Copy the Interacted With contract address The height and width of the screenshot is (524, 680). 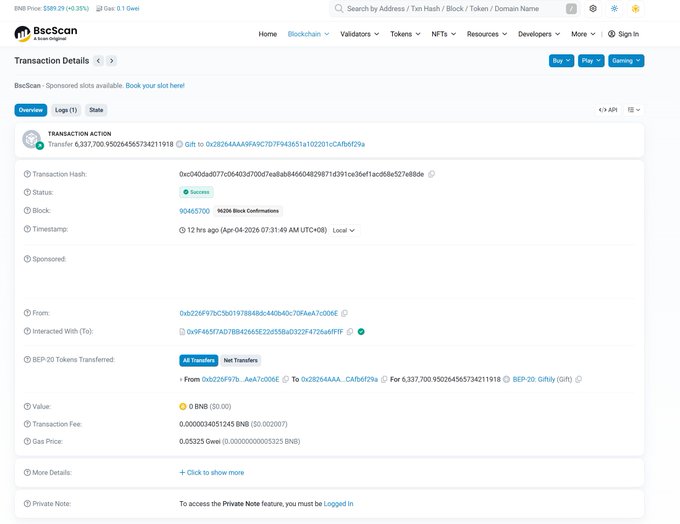[351, 331]
